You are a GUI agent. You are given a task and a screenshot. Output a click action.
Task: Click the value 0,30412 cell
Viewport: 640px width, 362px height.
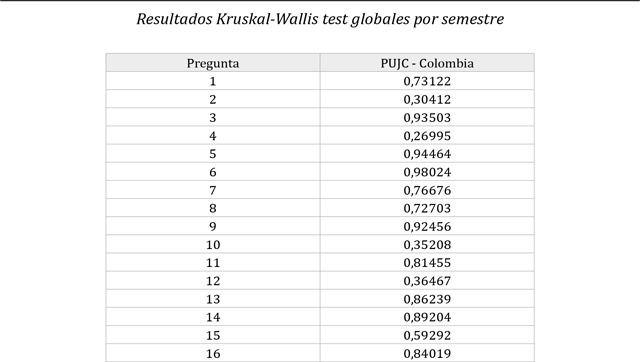coord(427,99)
